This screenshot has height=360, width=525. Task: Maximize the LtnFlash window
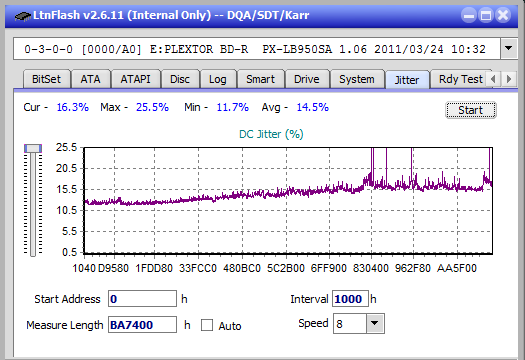pyautogui.click(x=486, y=15)
